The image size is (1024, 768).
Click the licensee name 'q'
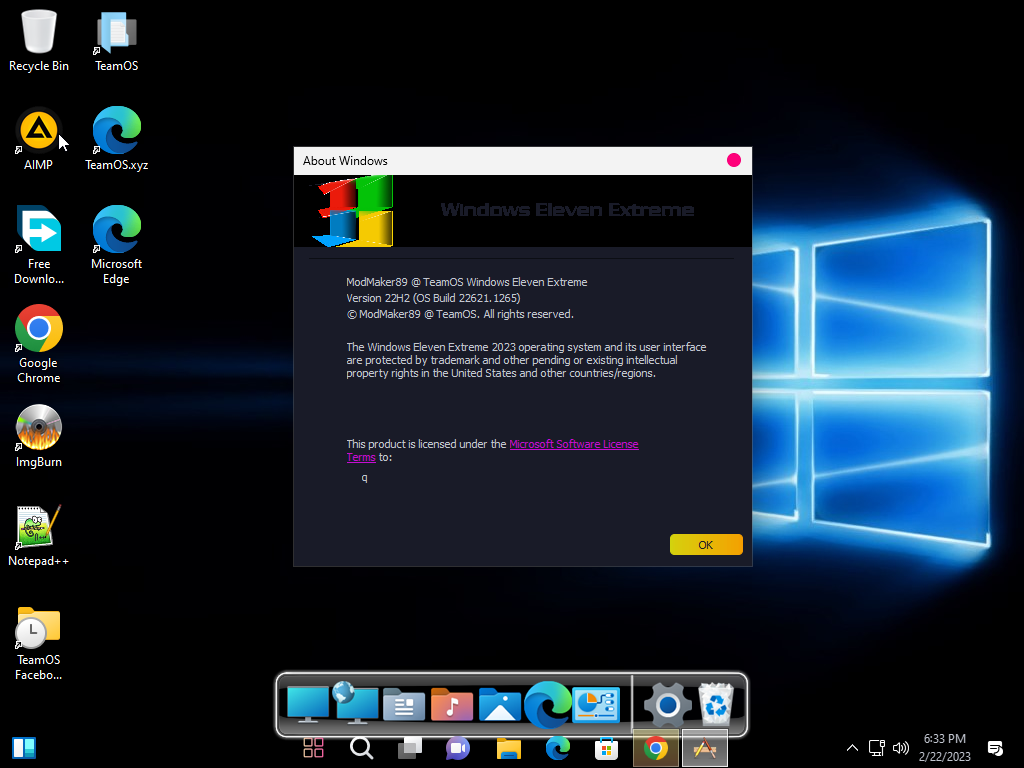[x=364, y=478]
